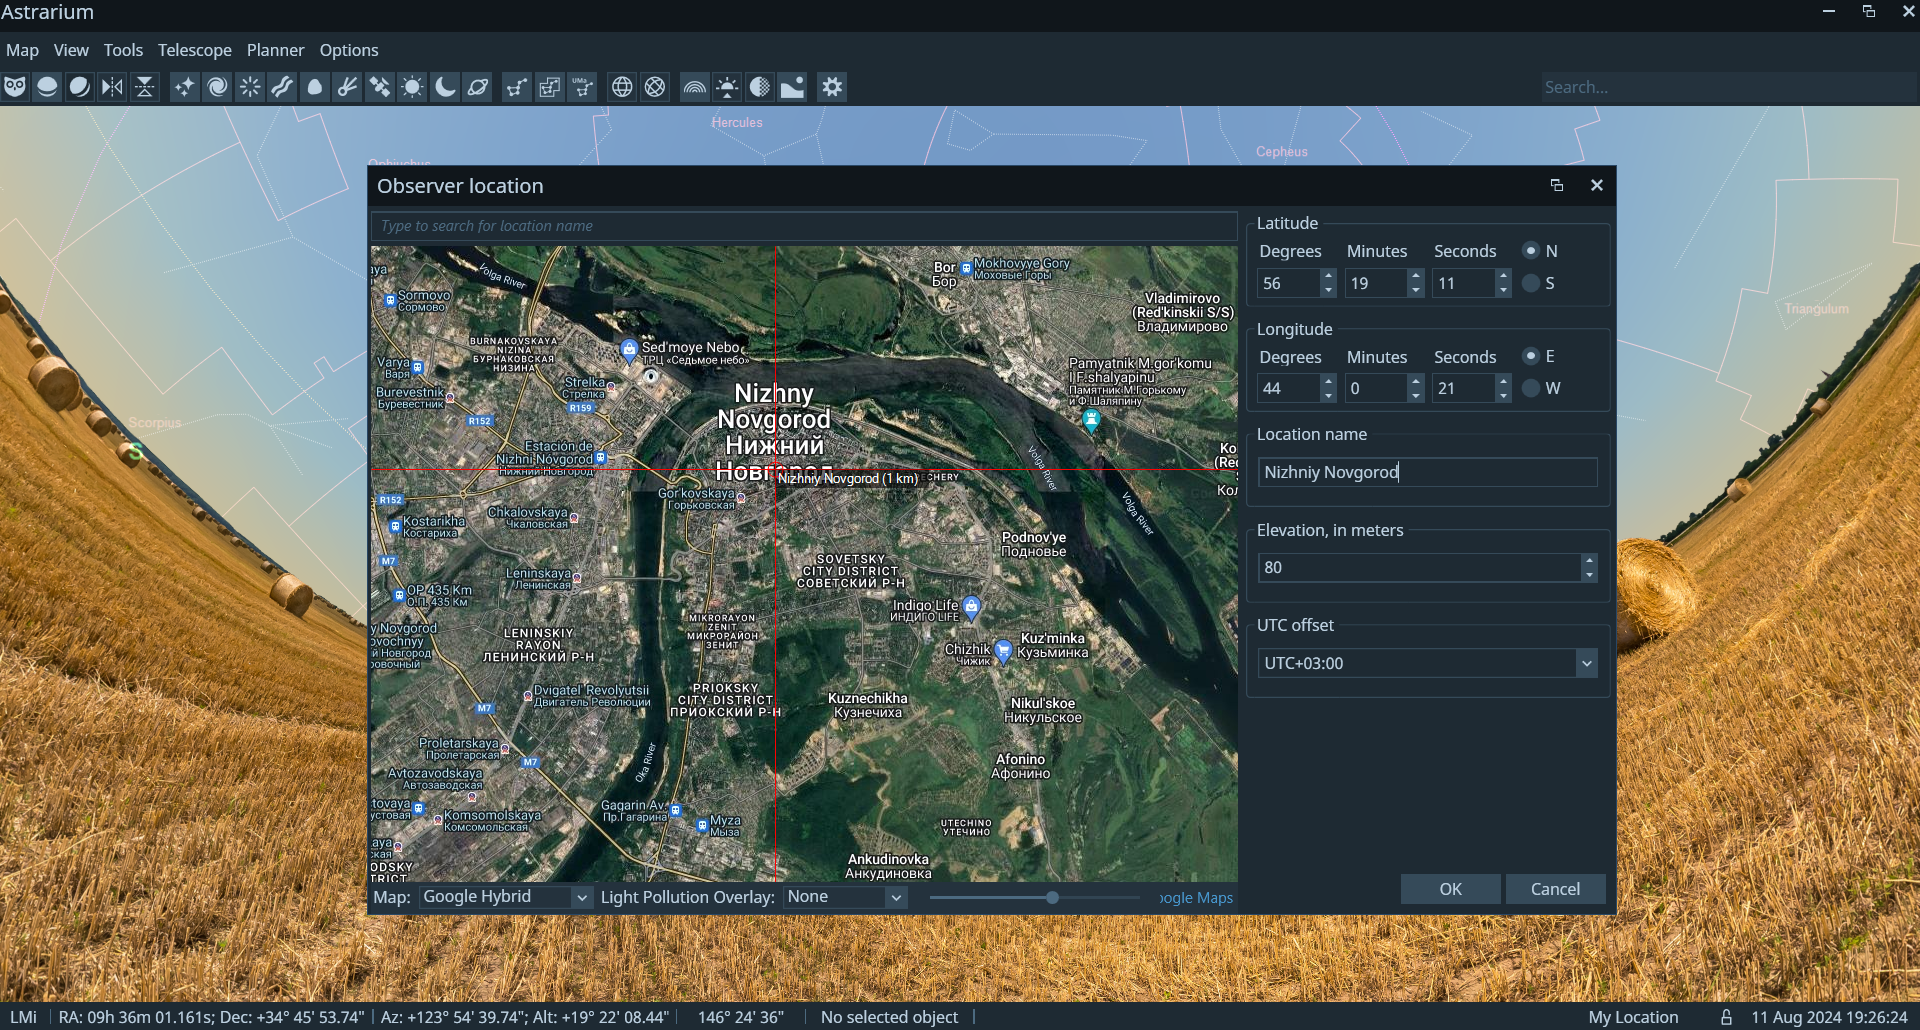This screenshot has height=1030, width=1920.
Task: Toggle the crescent Moon display icon
Action: tap(445, 87)
